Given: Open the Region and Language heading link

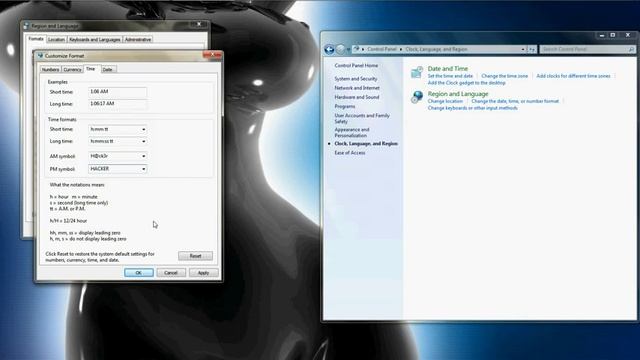Looking at the screenshot, I should pos(458,94).
